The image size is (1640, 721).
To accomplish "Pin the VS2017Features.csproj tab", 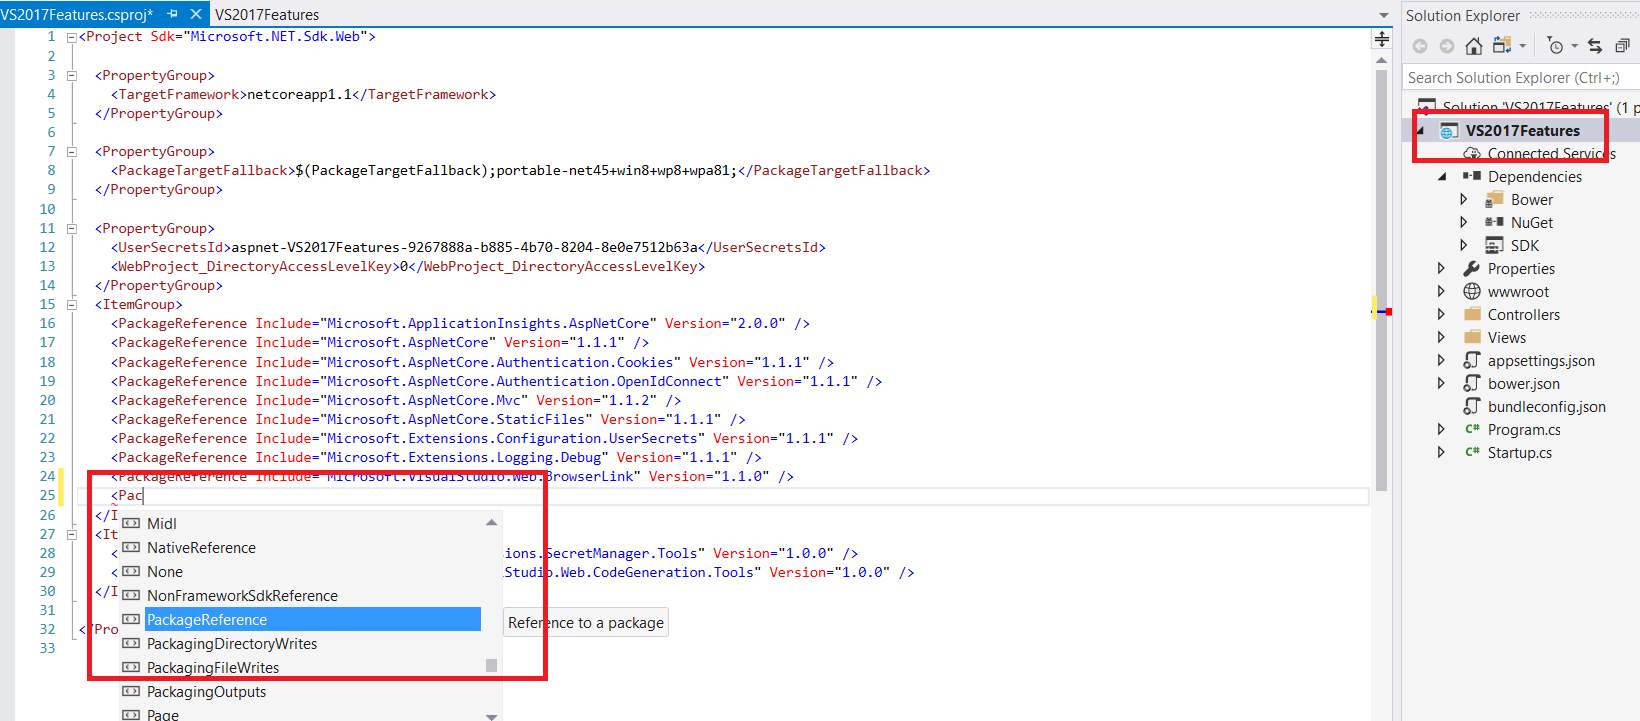I will point(172,14).
